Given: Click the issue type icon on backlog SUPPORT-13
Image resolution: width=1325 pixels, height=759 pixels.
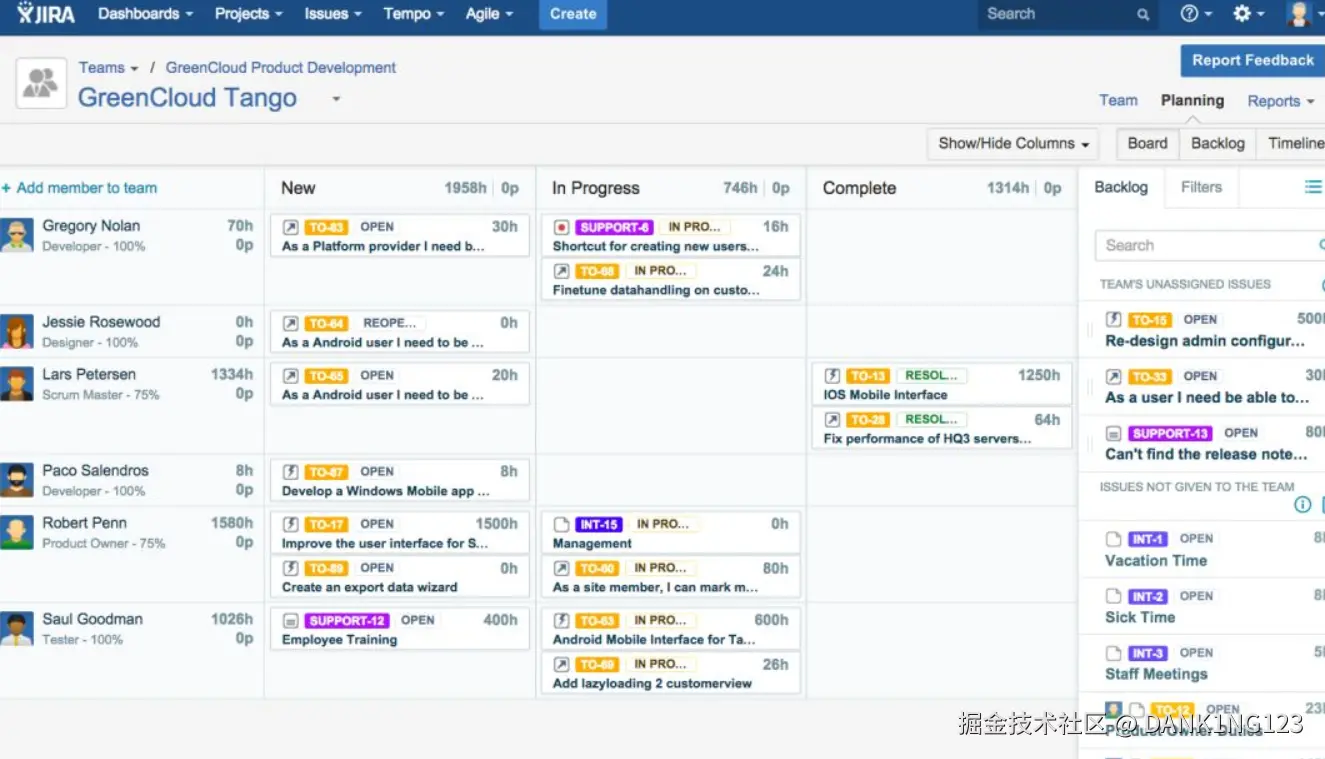Looking at the screenshot, I should click(x=1113, y=433).
